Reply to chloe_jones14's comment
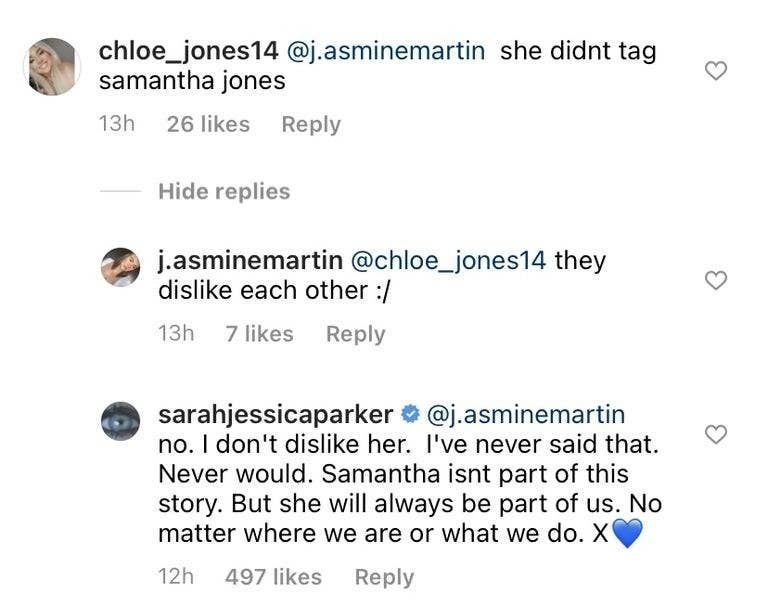The height and width of the screenshot is (605, 768). [311, 124]
